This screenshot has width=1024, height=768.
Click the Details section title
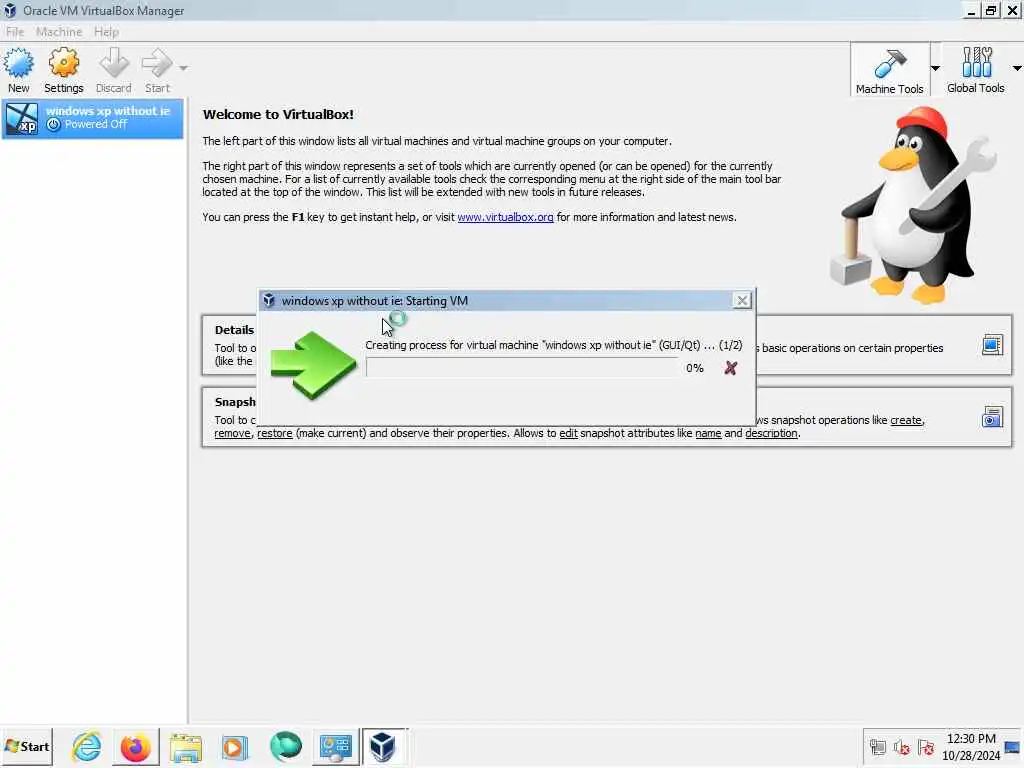tap(234, 330)
